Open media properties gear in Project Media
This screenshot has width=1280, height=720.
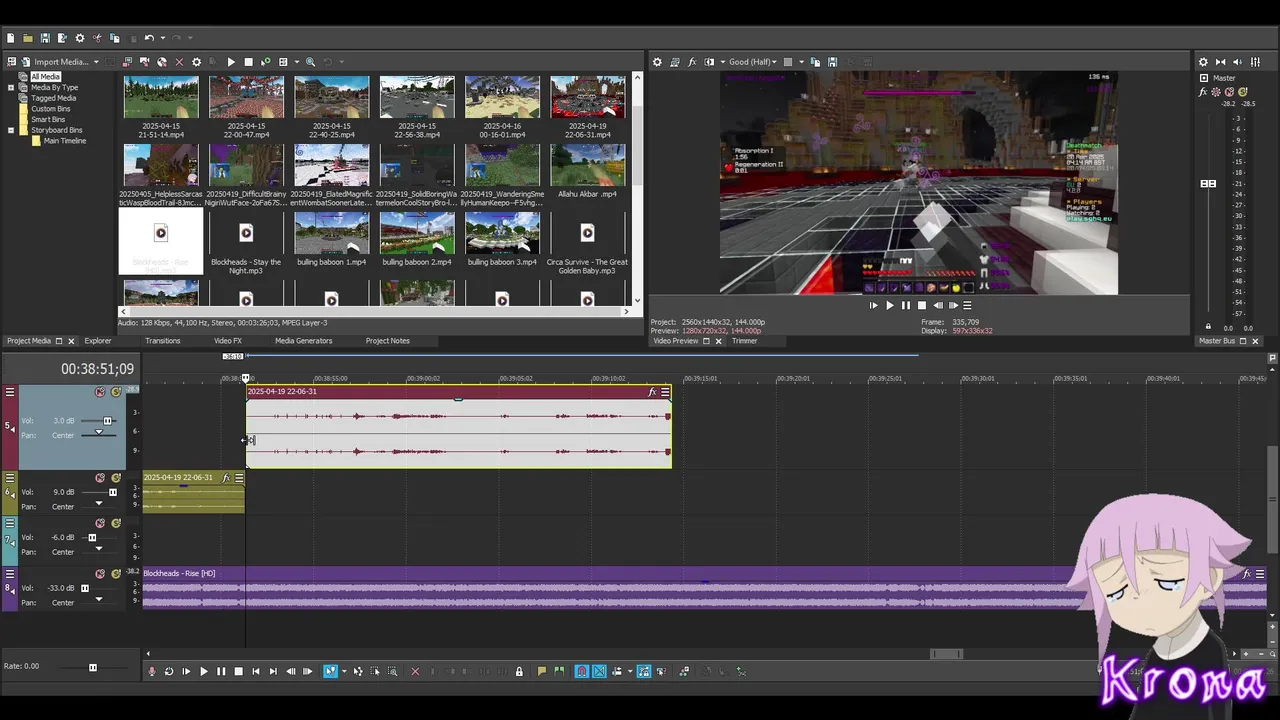[196, 62]
